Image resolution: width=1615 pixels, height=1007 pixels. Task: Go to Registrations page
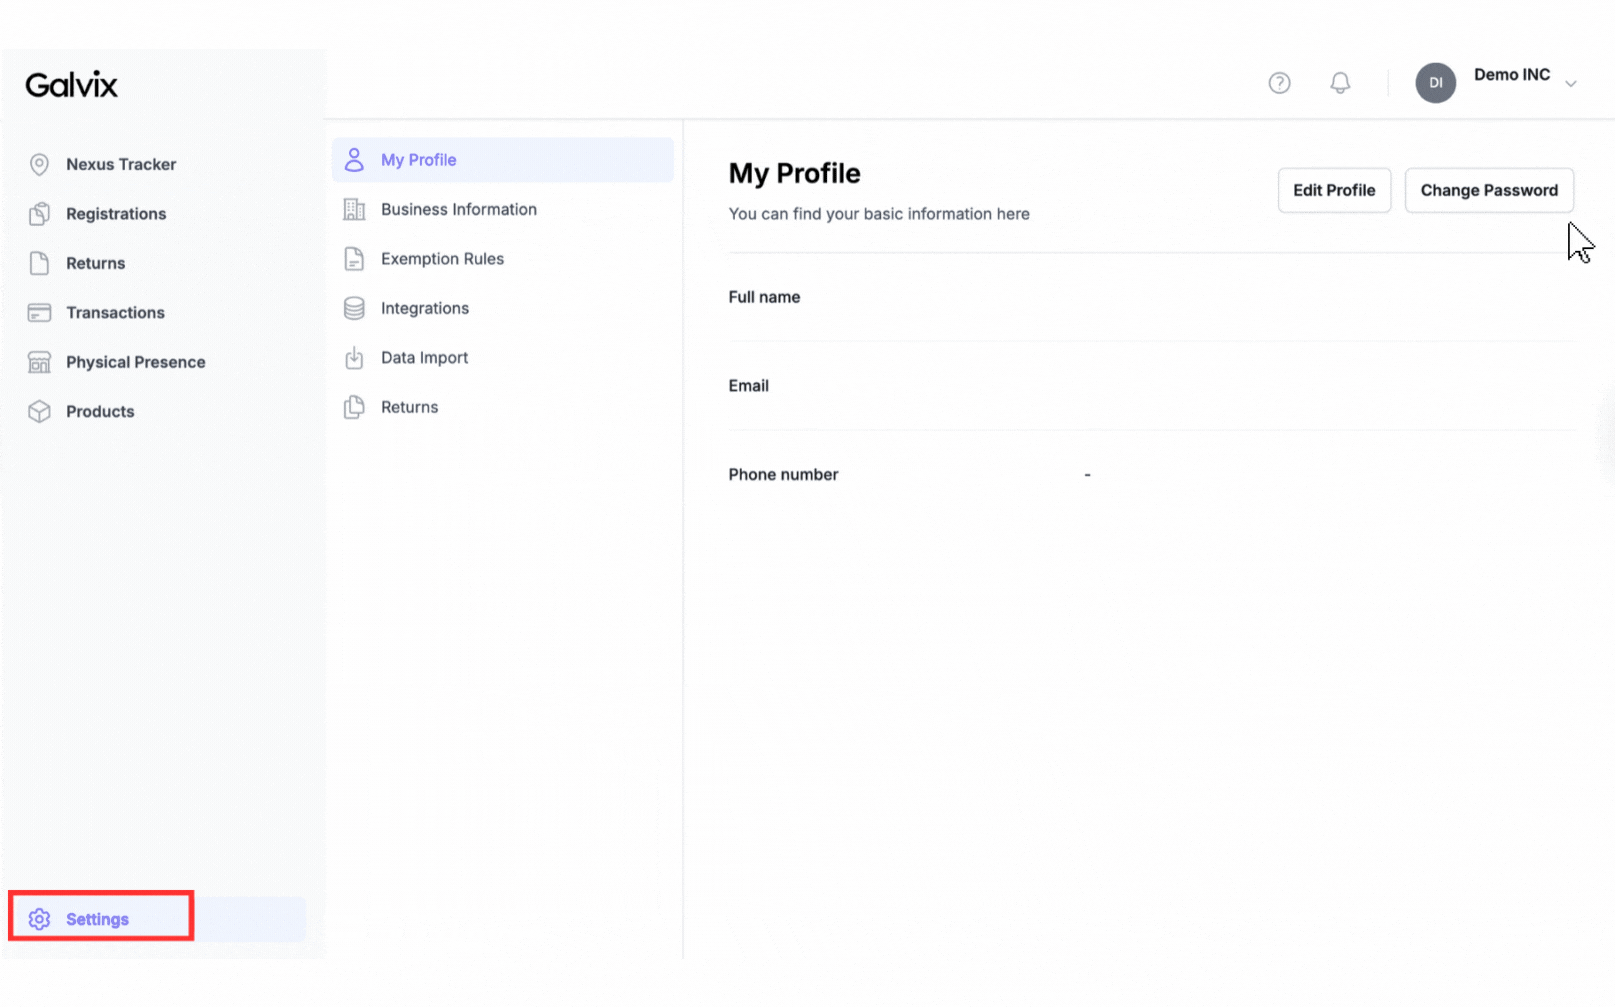116,214
